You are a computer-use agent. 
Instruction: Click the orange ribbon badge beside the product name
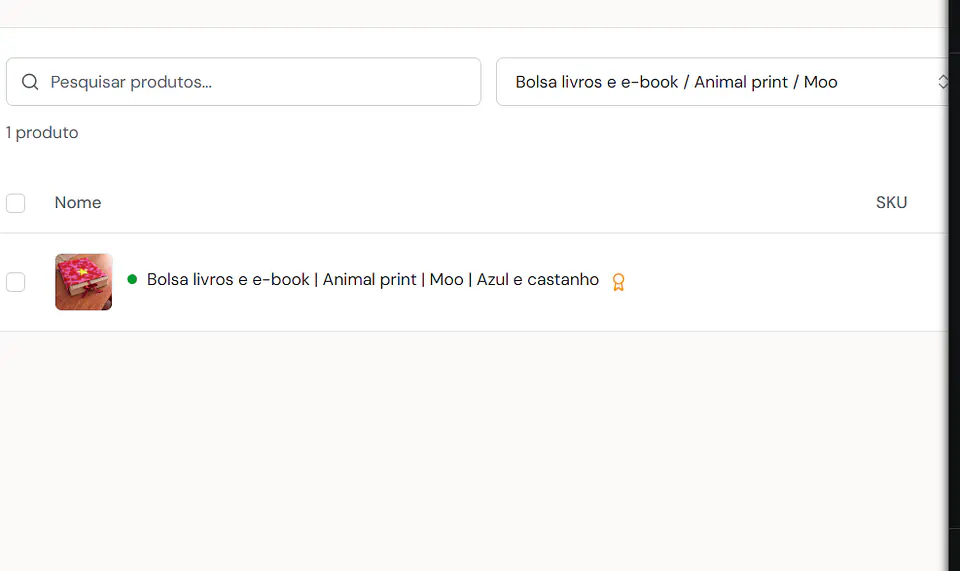coord(618,282)
